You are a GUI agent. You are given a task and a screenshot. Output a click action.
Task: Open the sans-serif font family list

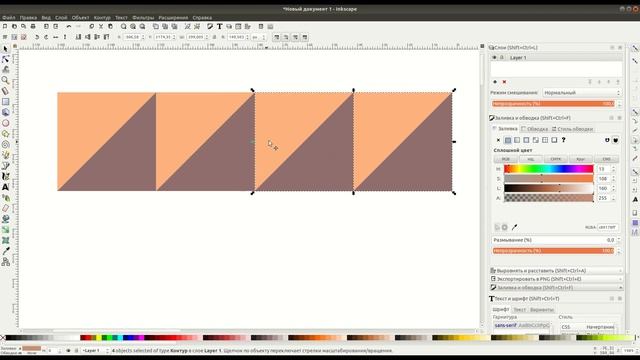522,326
